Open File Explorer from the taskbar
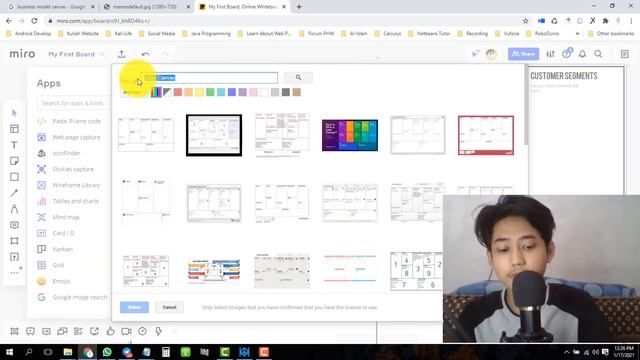 (x=68, y=352)
